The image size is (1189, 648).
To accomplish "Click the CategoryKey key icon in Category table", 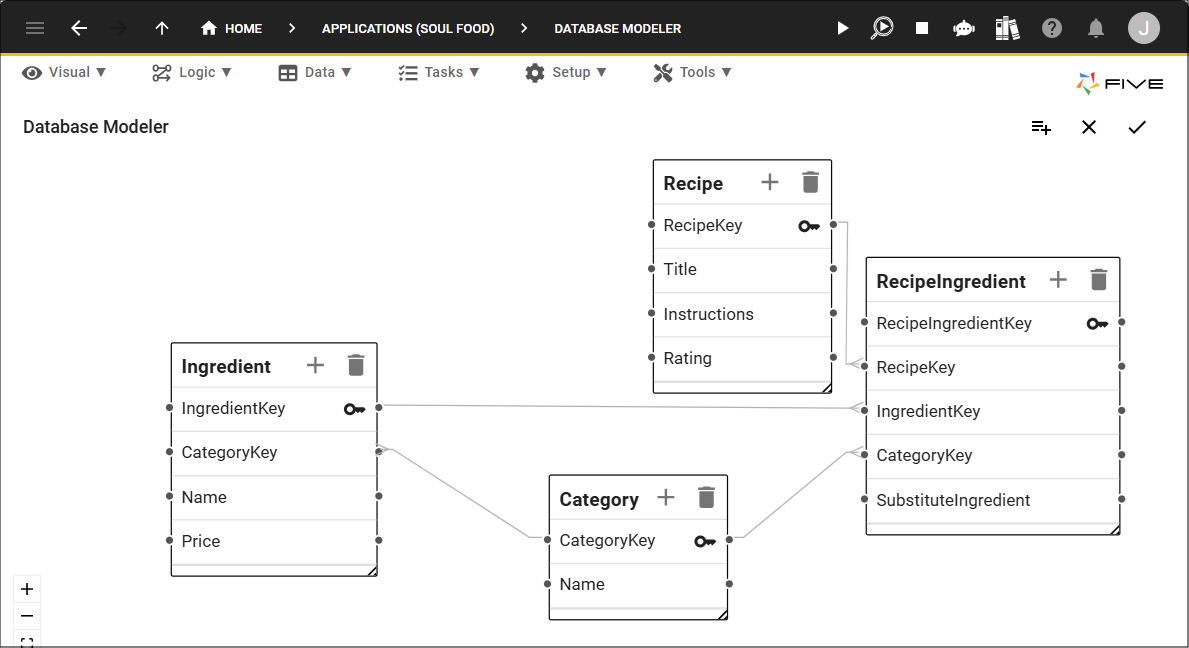I will point(704,541).
